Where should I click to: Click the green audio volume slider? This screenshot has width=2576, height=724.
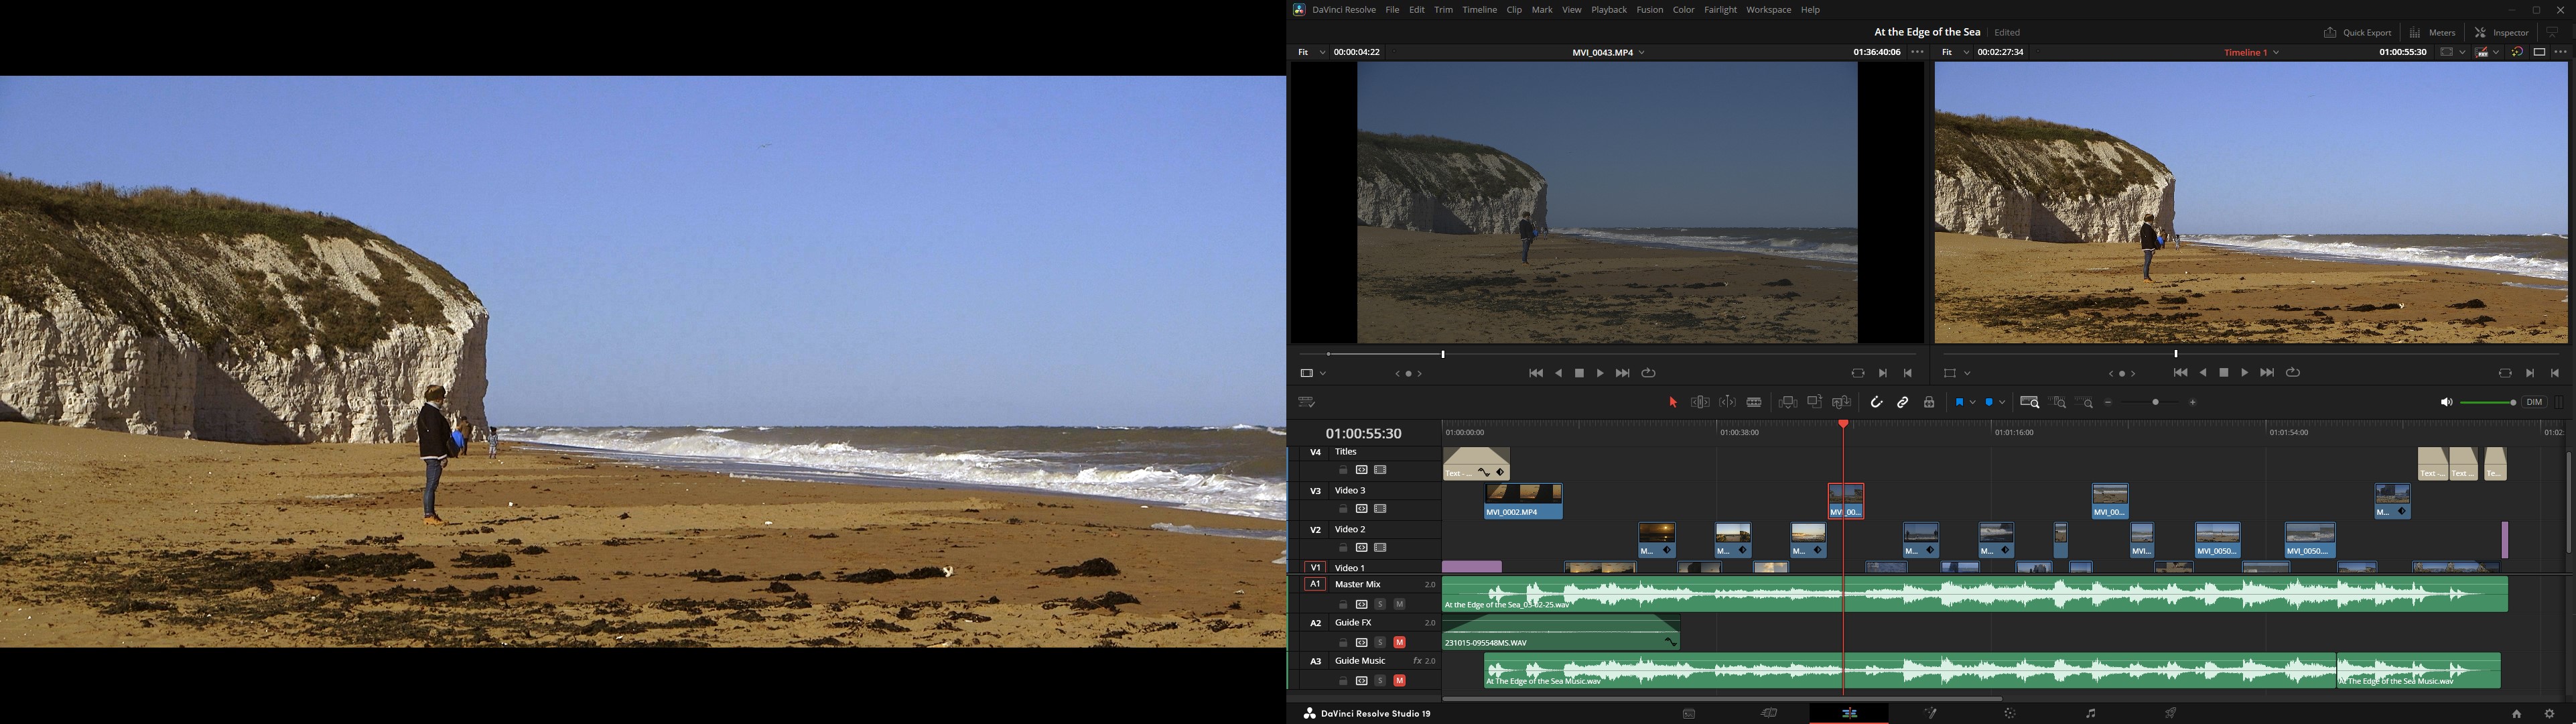pos(2487,402)
